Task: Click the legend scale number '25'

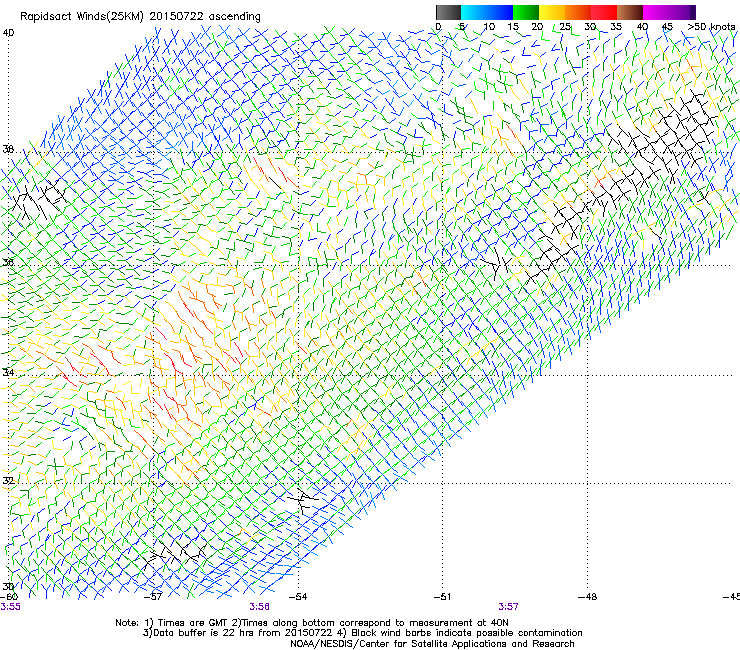Action: pos(565,27)
